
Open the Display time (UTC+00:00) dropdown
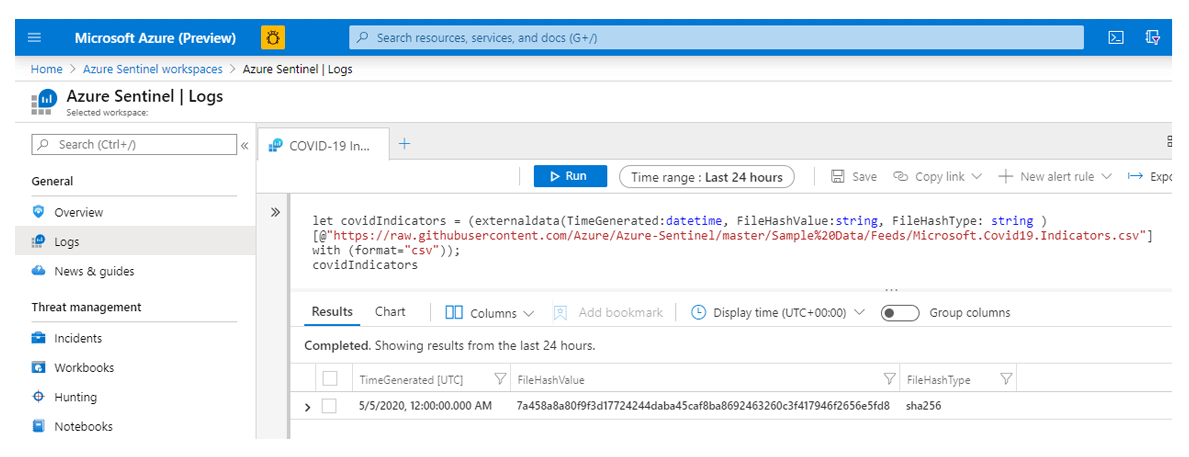[x=778, y=312]
